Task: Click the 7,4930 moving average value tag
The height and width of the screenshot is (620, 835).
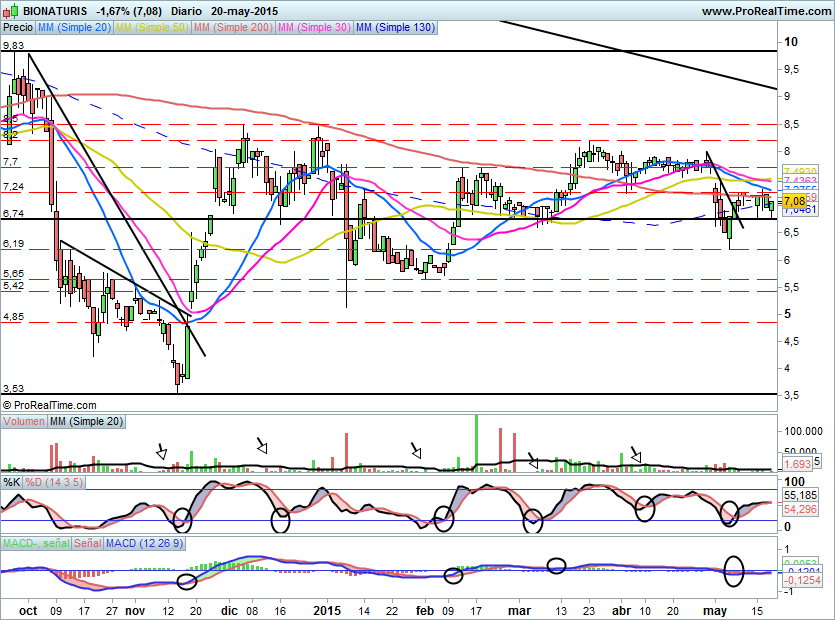Action: [x=800, y=172]
